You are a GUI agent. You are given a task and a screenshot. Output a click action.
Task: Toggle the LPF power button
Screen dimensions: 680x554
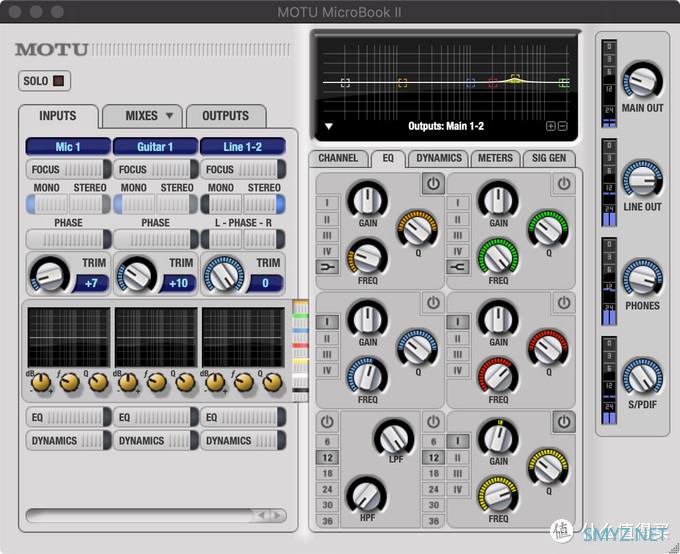433,422
